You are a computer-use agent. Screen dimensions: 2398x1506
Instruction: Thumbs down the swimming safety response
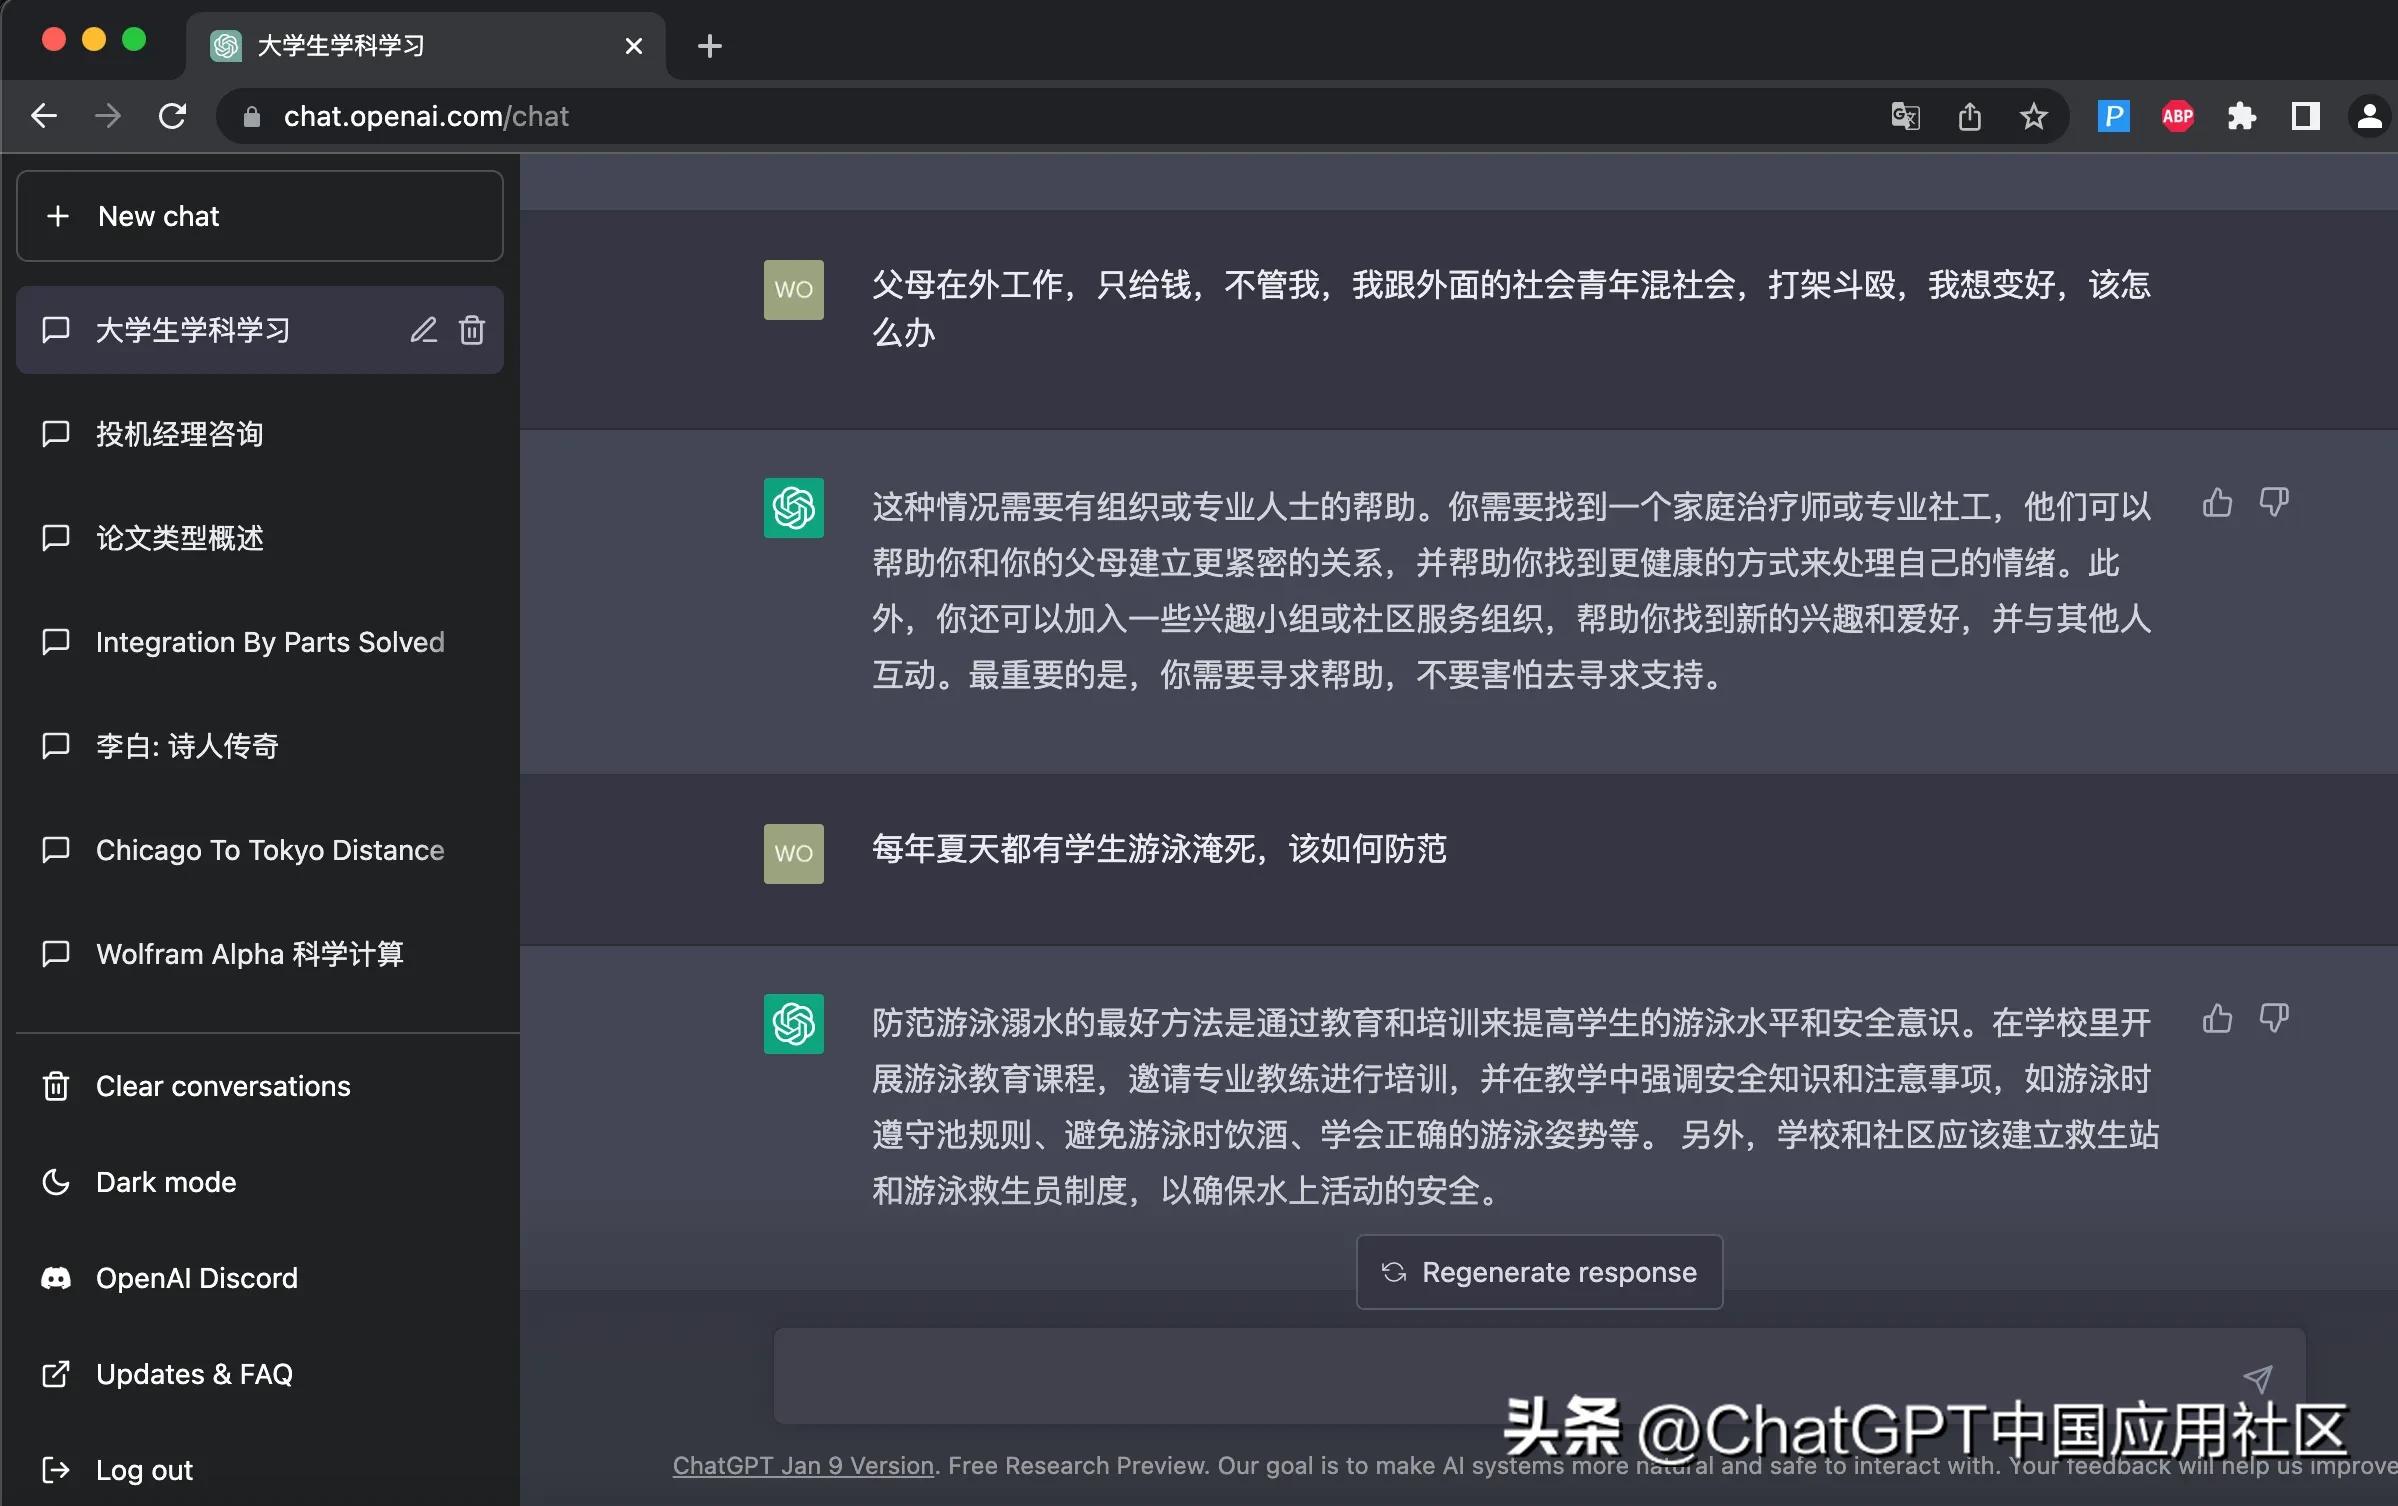2275,1017
